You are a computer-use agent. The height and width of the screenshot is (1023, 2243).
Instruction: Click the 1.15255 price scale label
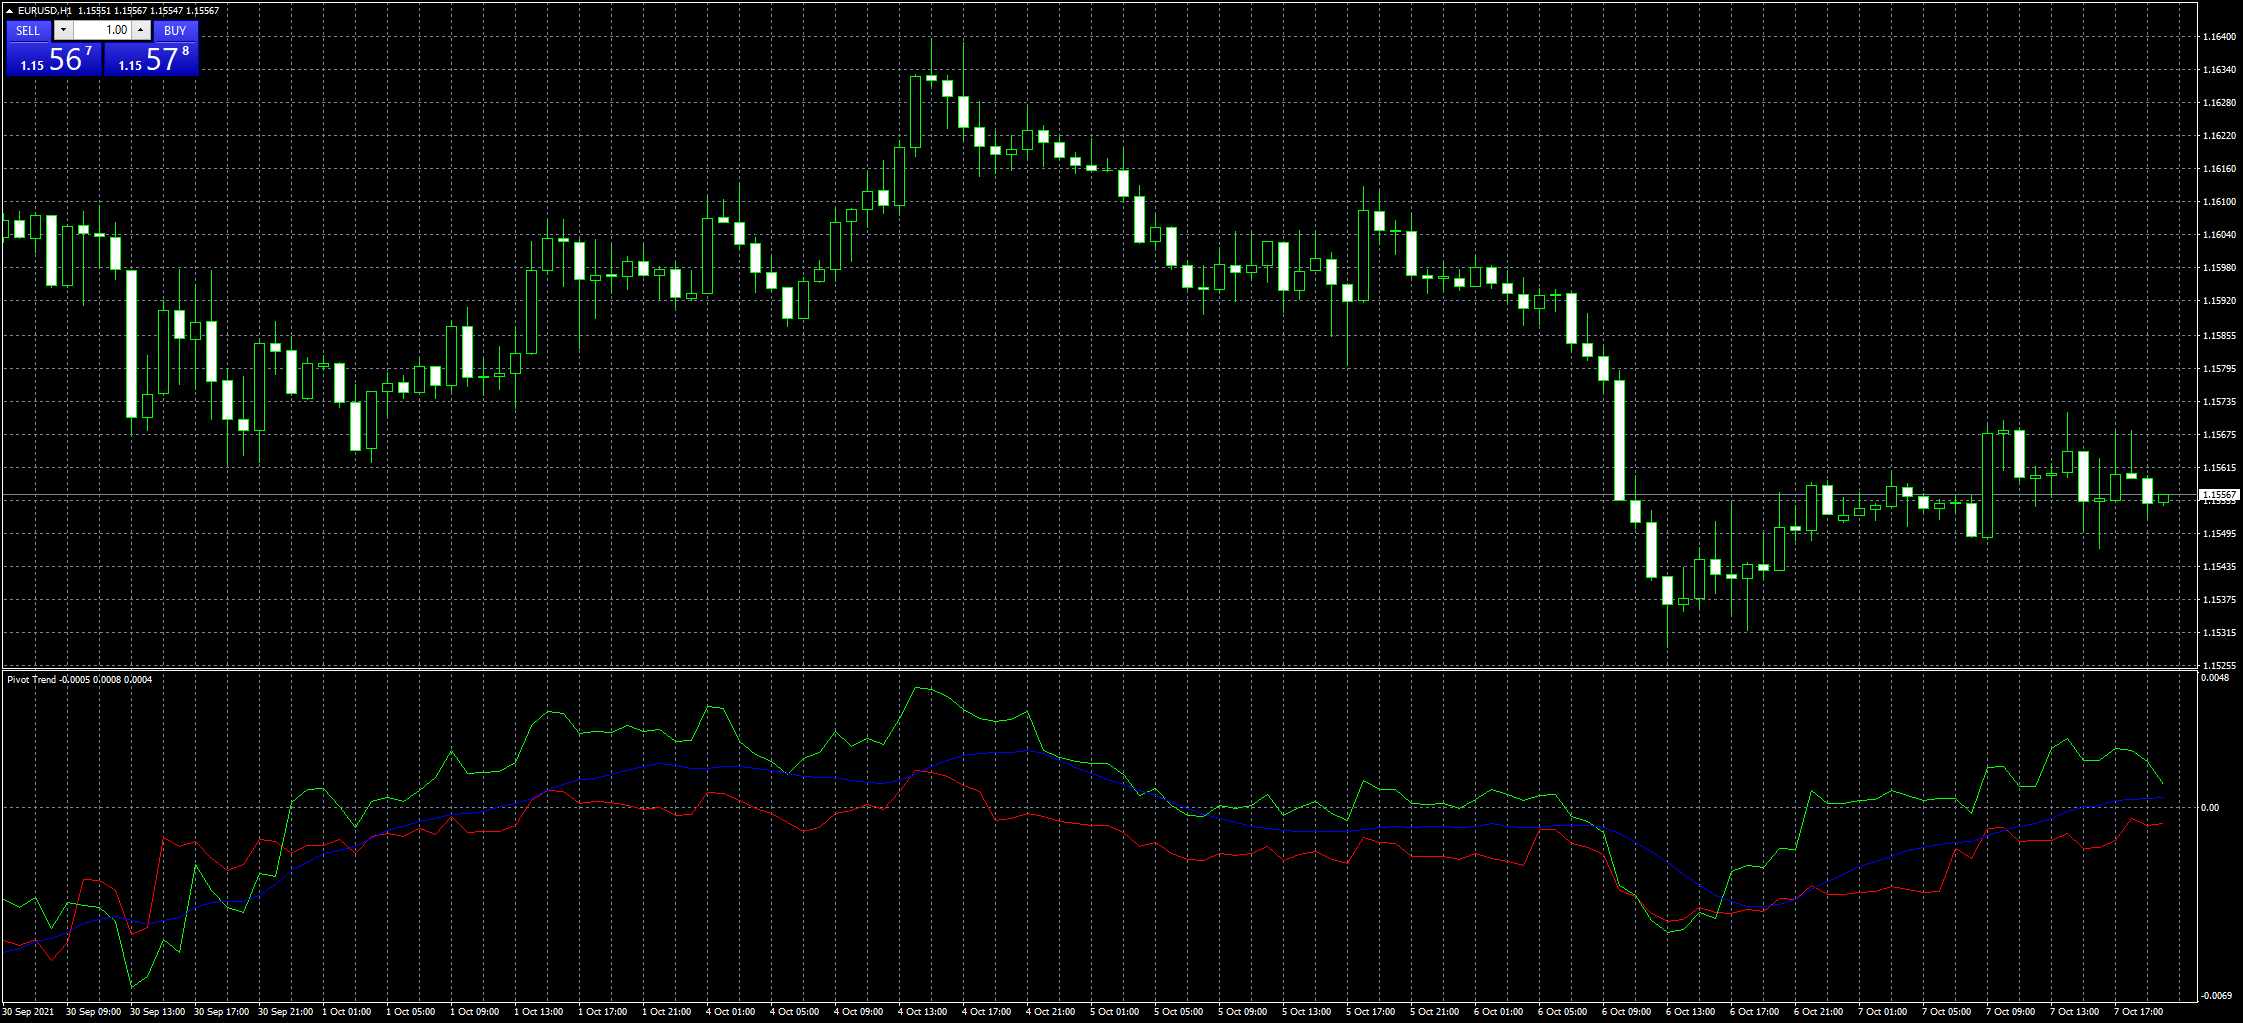click(x=2219, y=665)
